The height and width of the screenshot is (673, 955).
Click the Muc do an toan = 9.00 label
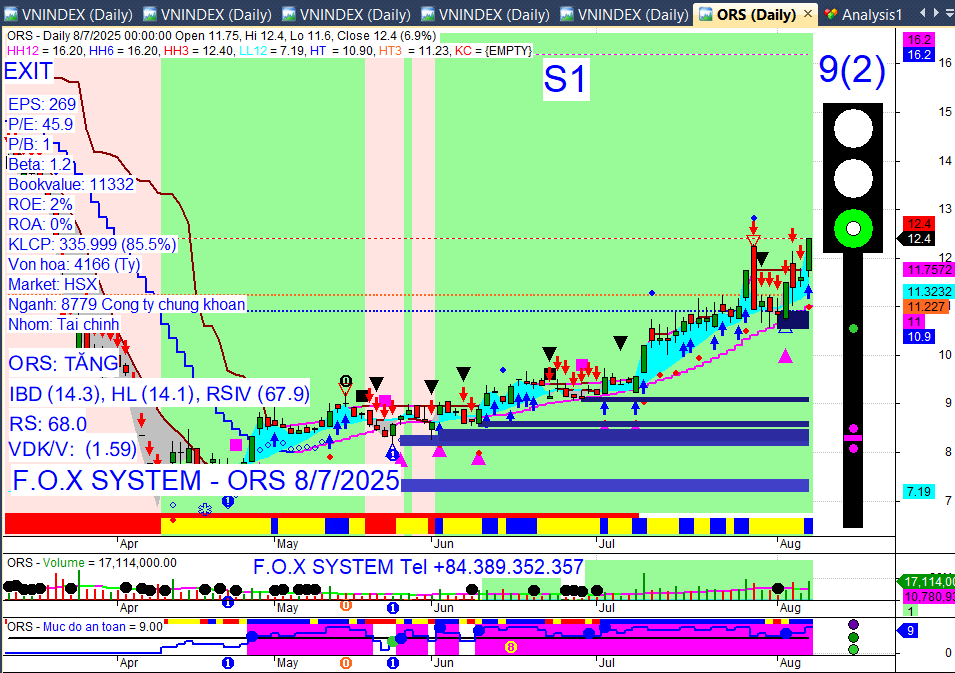click(85, 627)
